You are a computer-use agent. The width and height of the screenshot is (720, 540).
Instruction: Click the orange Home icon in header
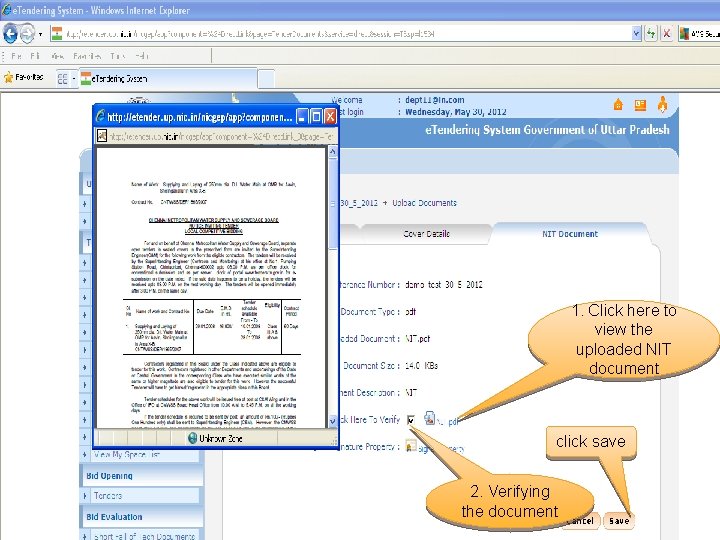coord(618,105)
